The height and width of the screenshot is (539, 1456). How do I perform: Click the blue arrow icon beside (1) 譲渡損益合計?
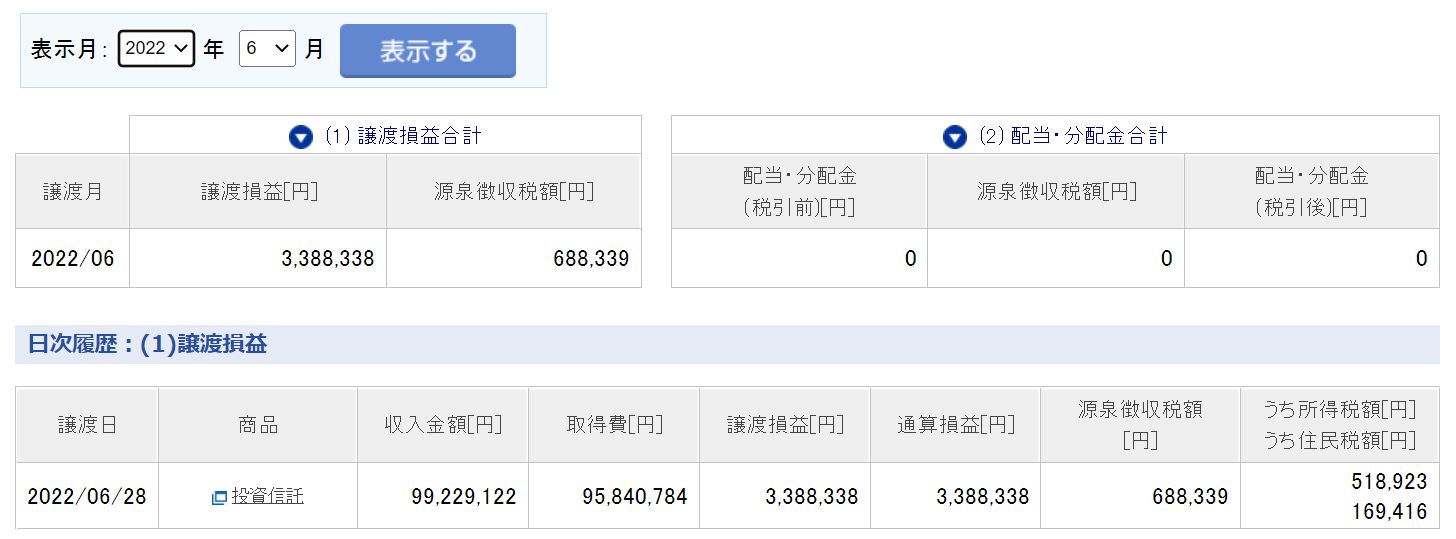click(x=301, y=137)
